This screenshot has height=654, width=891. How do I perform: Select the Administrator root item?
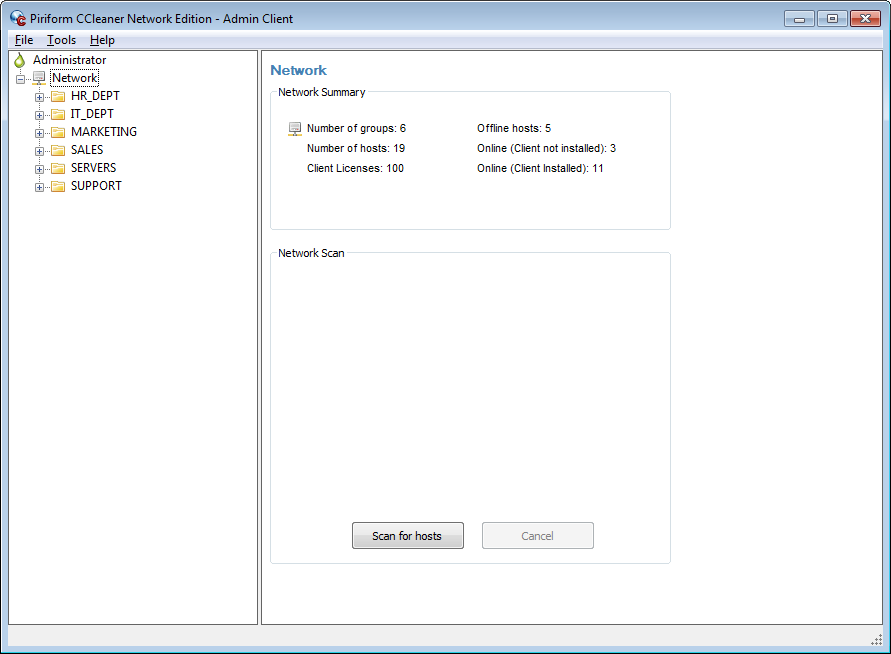point(69,60)
